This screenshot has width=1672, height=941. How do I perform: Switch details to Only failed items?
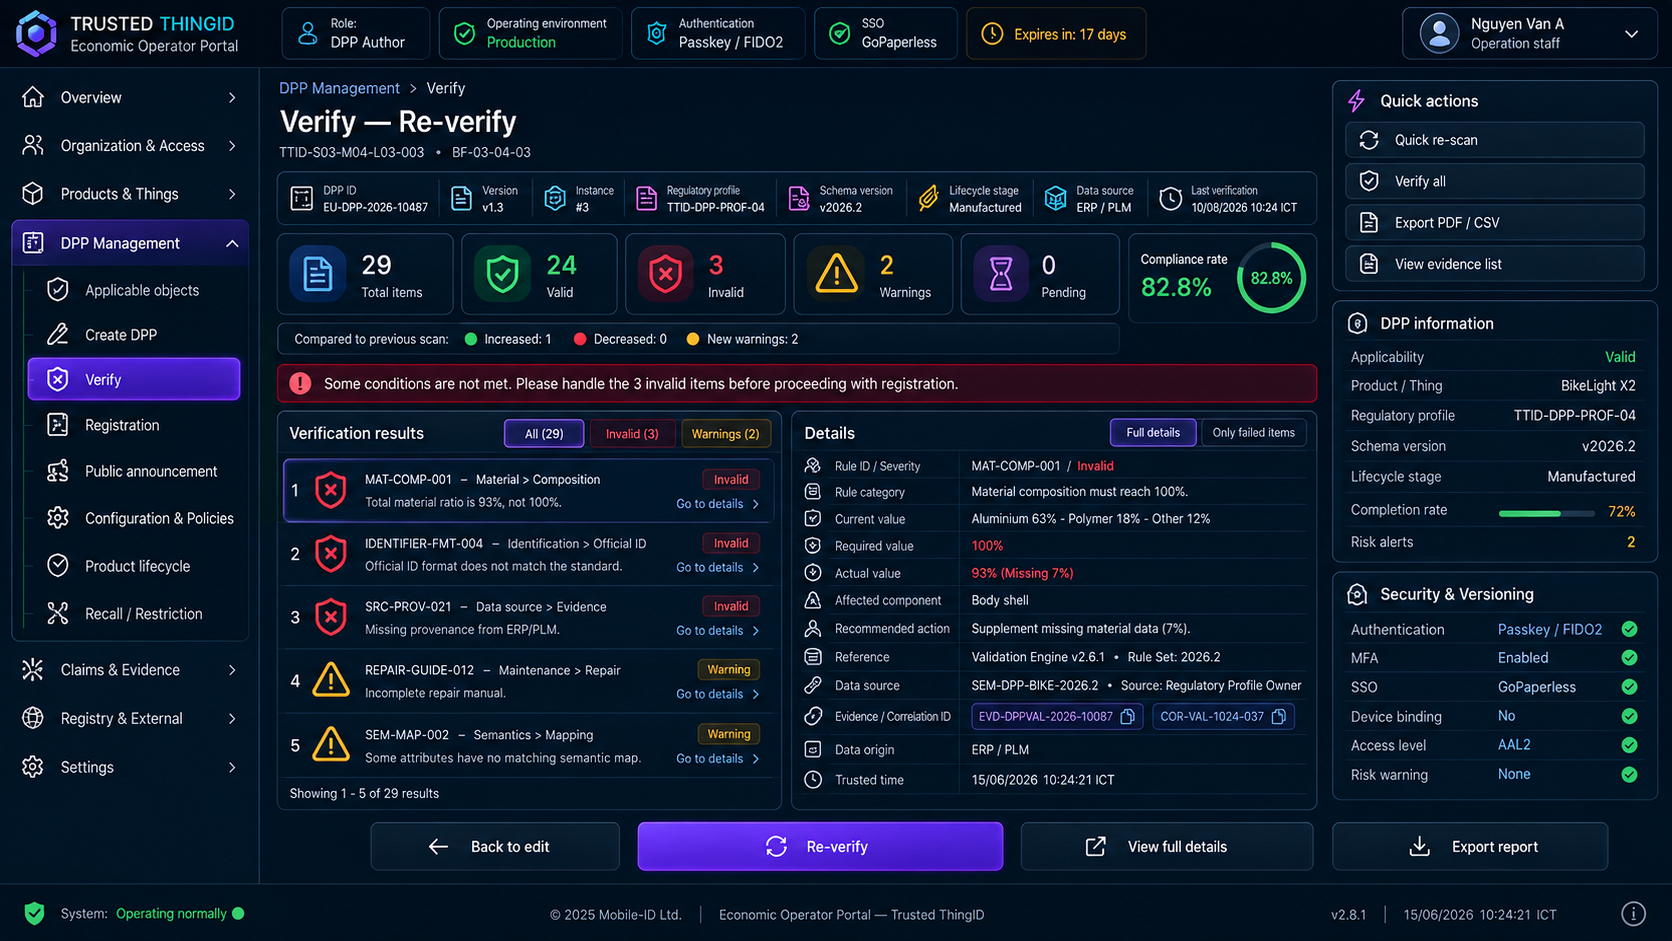pyautogui.click(x=1253, y=433)
